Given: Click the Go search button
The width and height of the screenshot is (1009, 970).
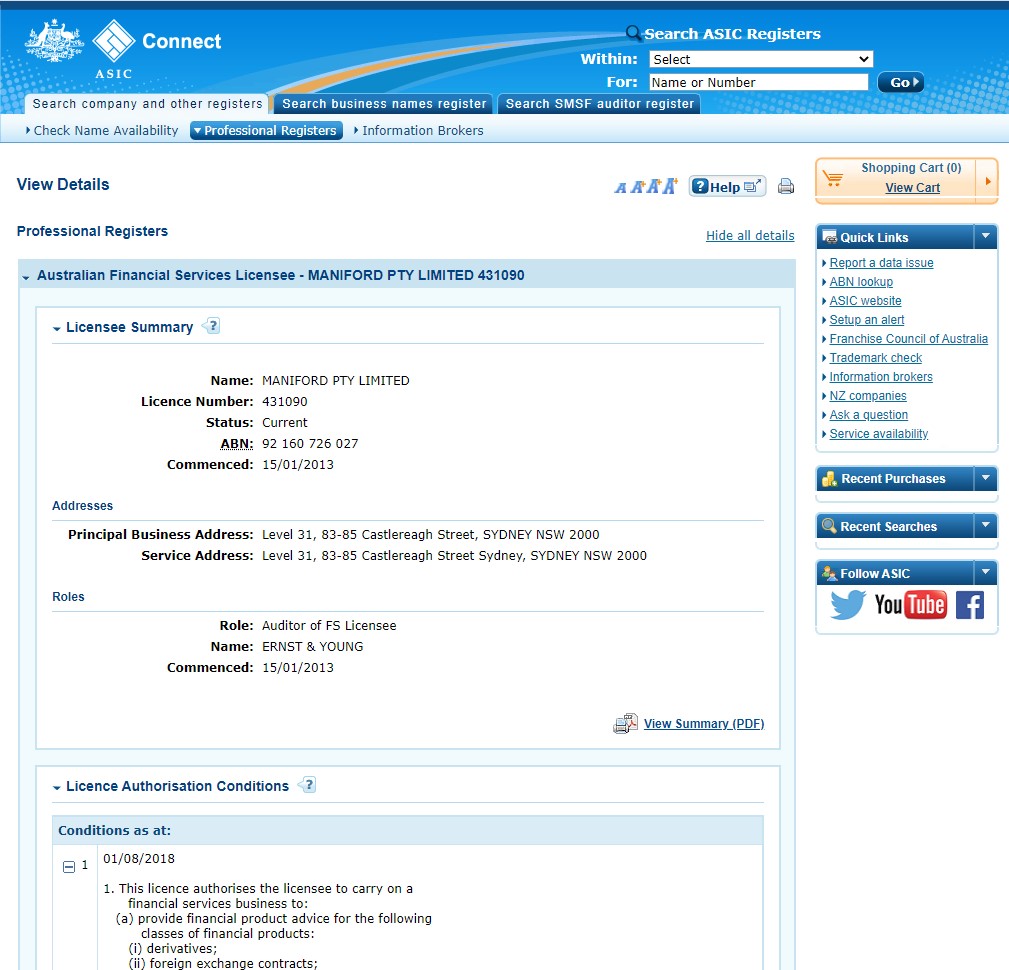Looking at the screenshot, I should point(901,82).
